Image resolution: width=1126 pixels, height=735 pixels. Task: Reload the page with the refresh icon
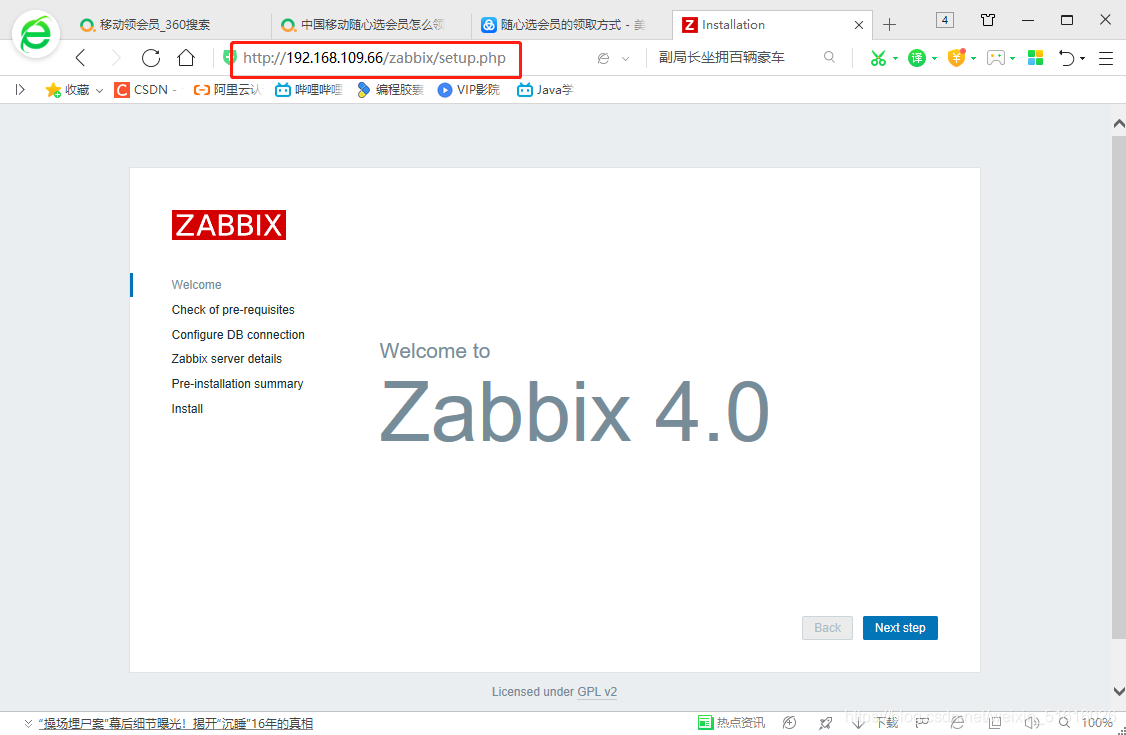[x=151, y=58]
